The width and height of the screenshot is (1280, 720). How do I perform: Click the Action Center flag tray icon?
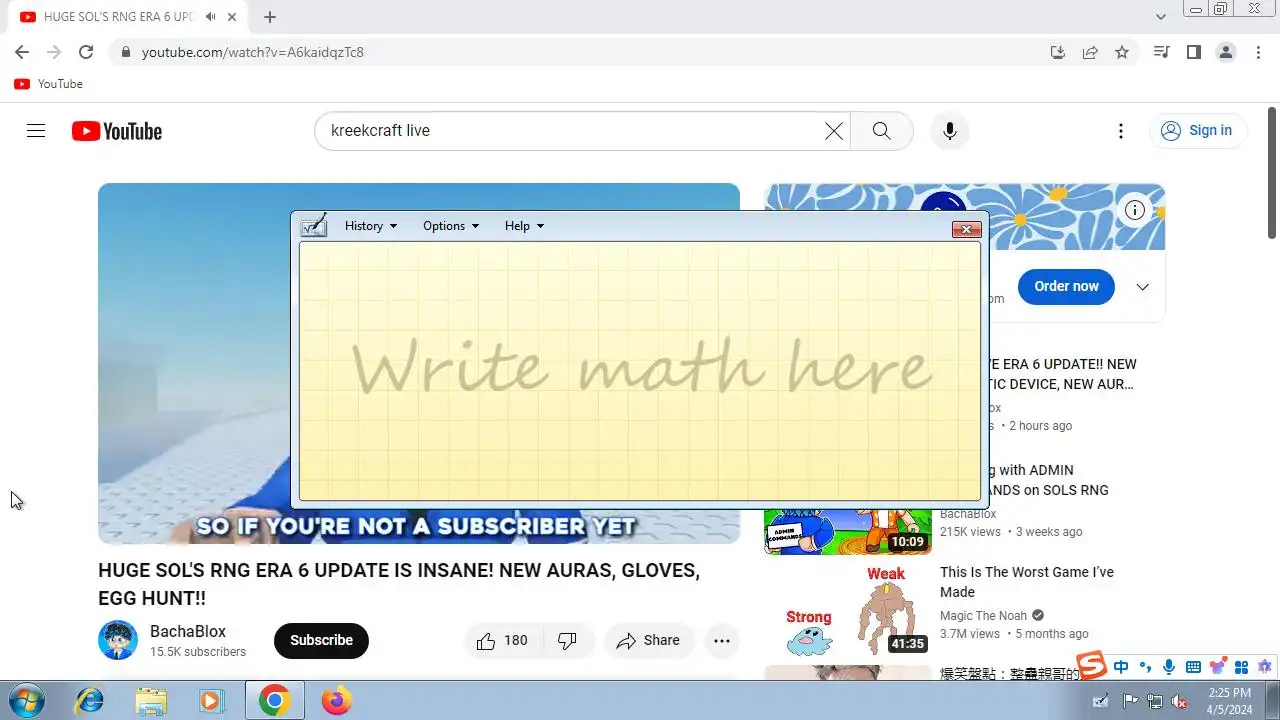point(1130,701)
